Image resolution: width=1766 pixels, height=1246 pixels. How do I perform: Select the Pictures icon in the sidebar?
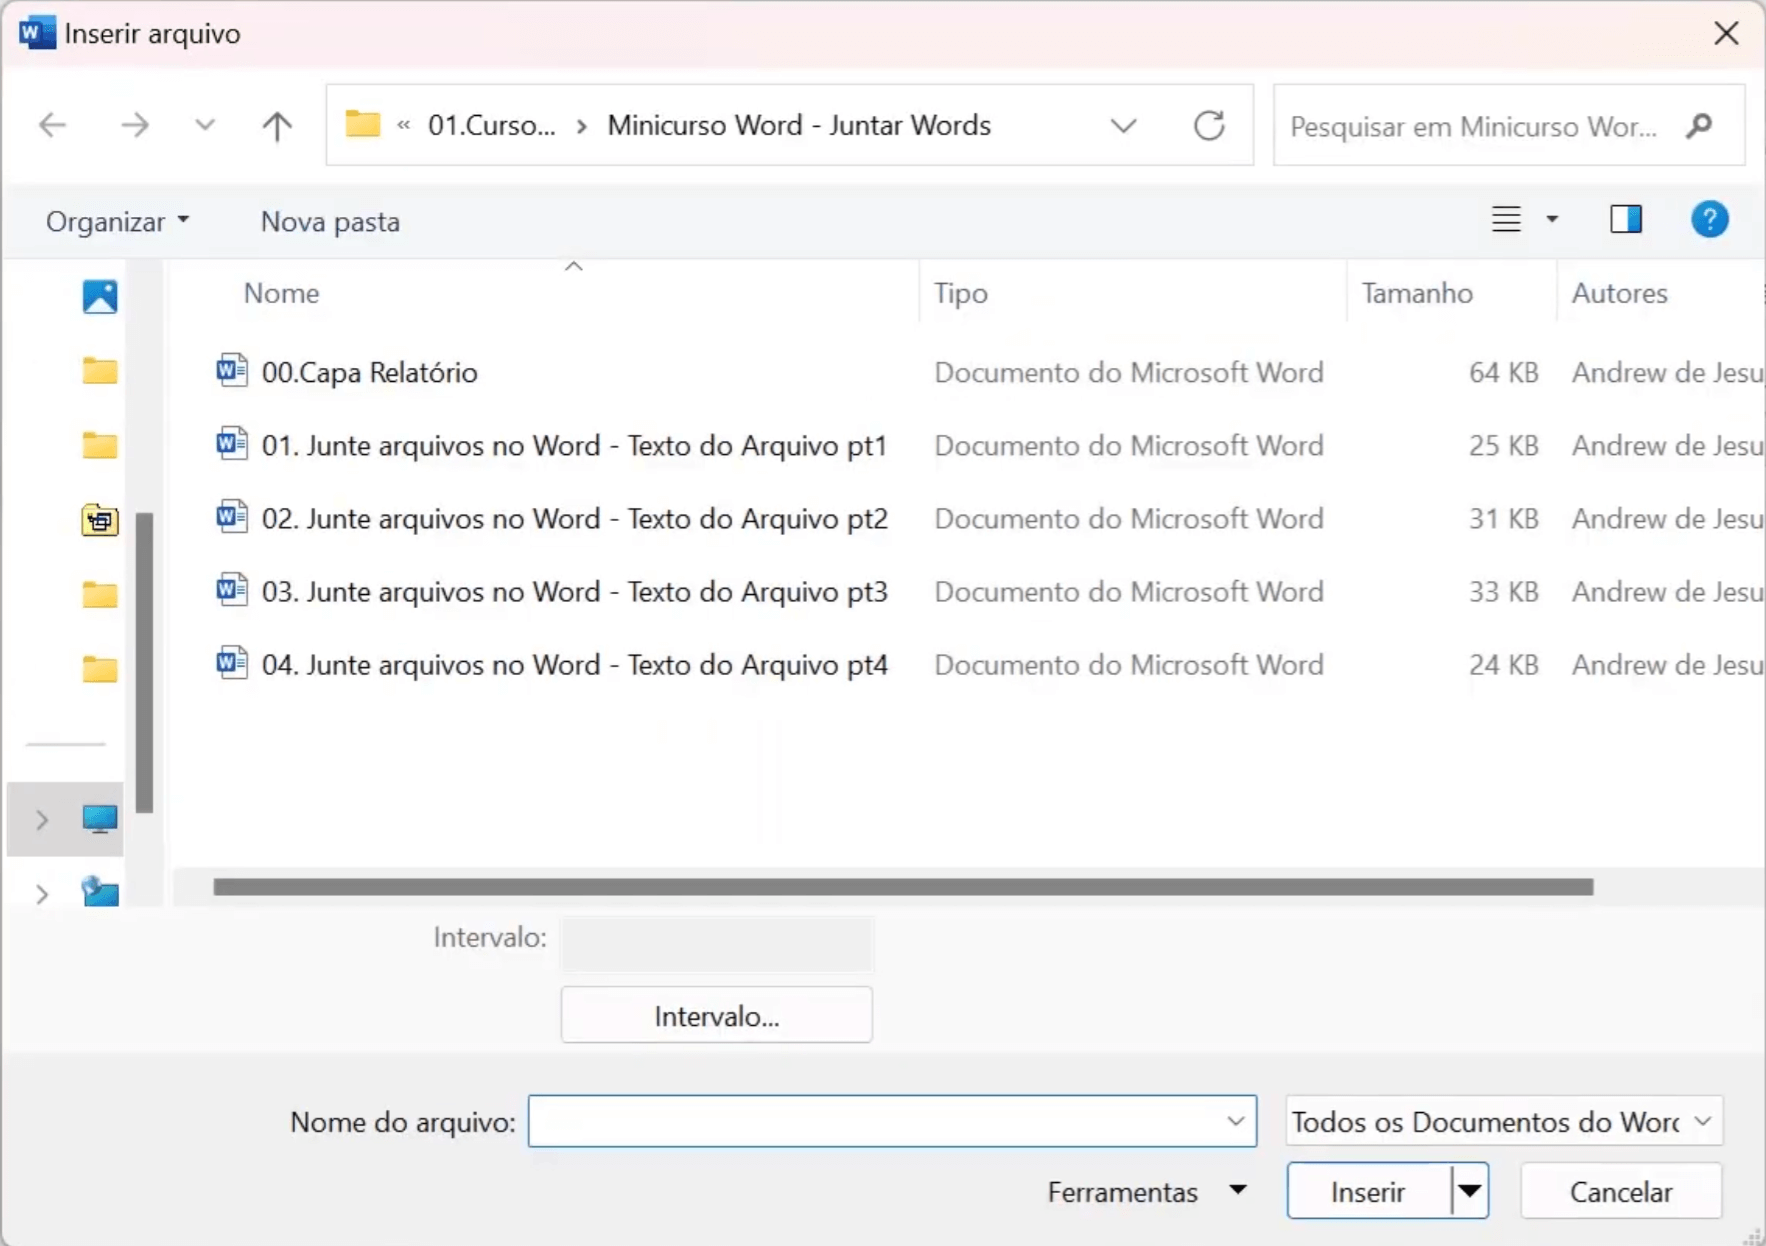(x=99, y=296)
